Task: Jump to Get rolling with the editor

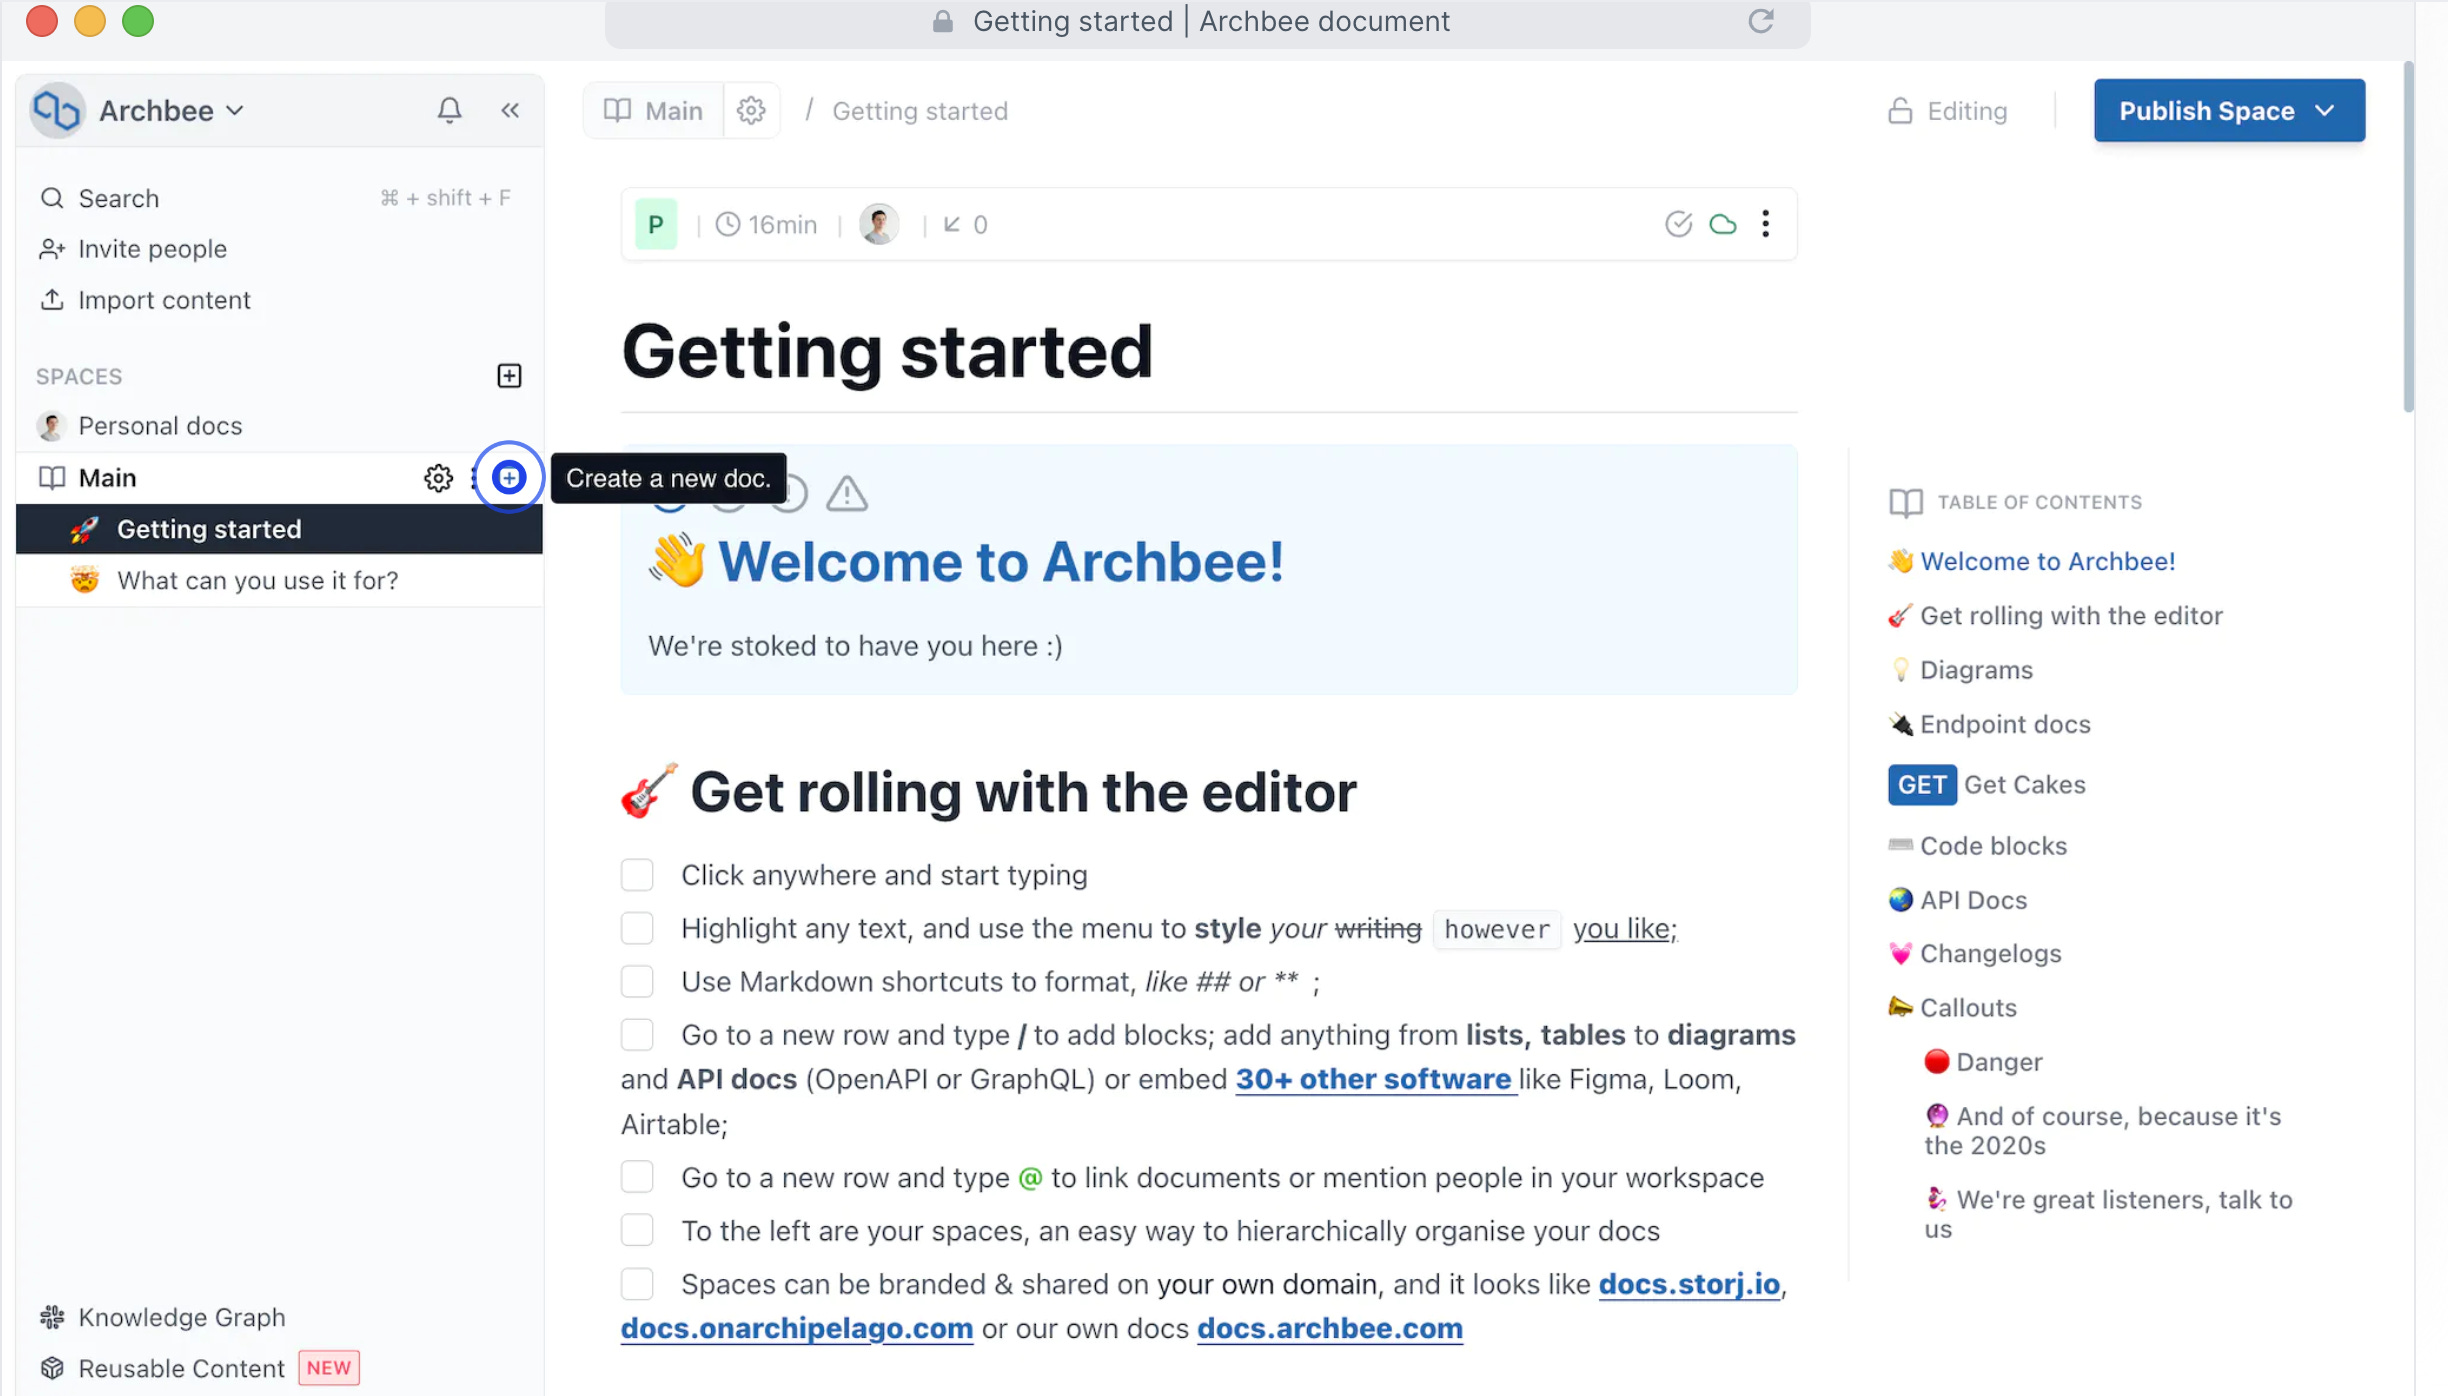Action: tap(2071, 615)
